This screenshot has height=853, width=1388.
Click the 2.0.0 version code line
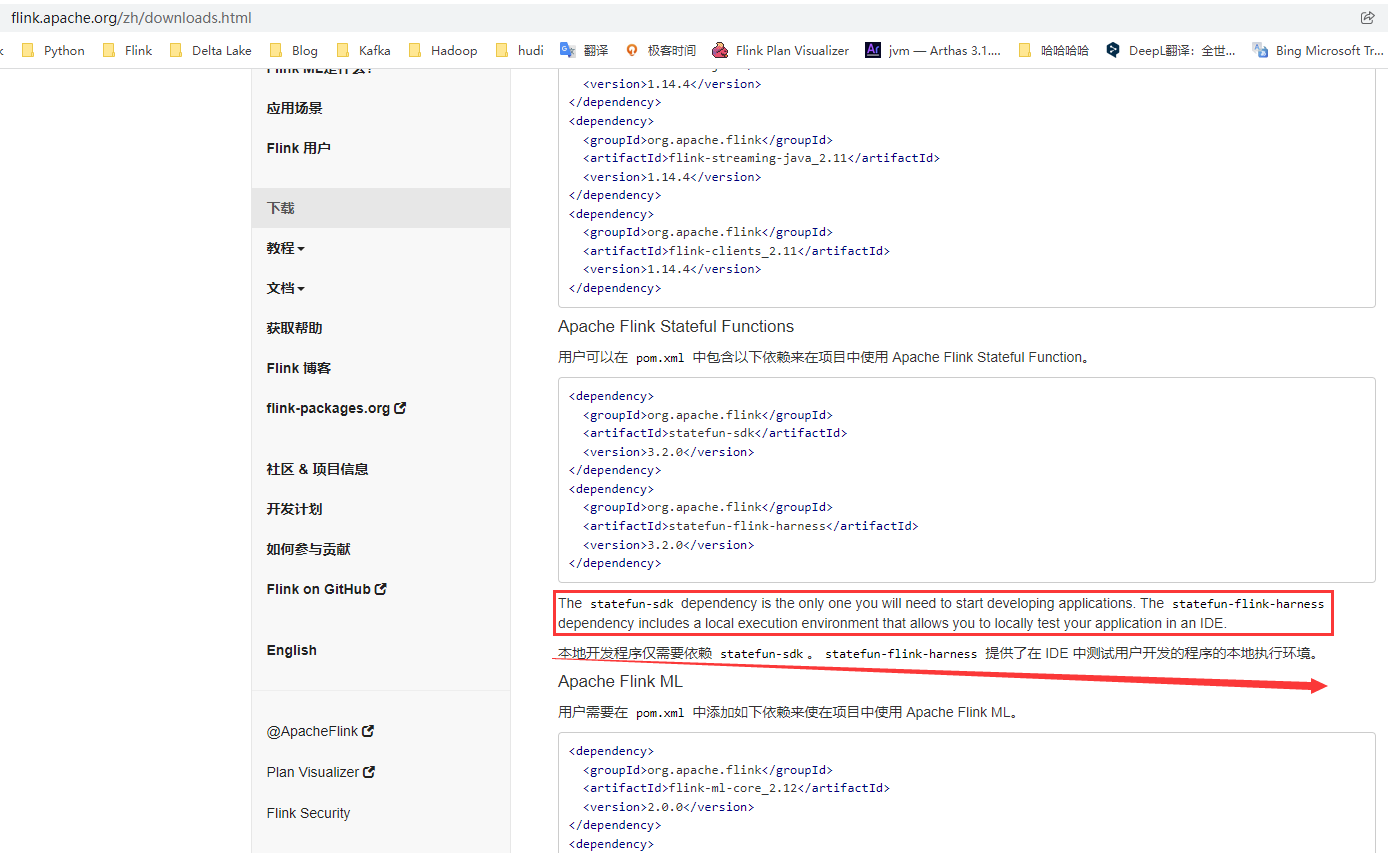point(669,806)
